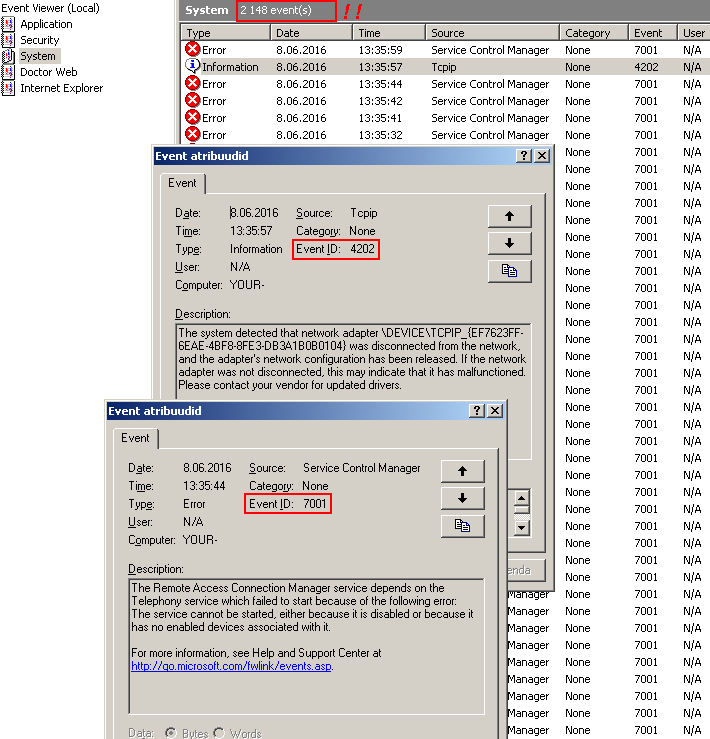Click the Tcpip source cell in the event list

click(444, 67)
